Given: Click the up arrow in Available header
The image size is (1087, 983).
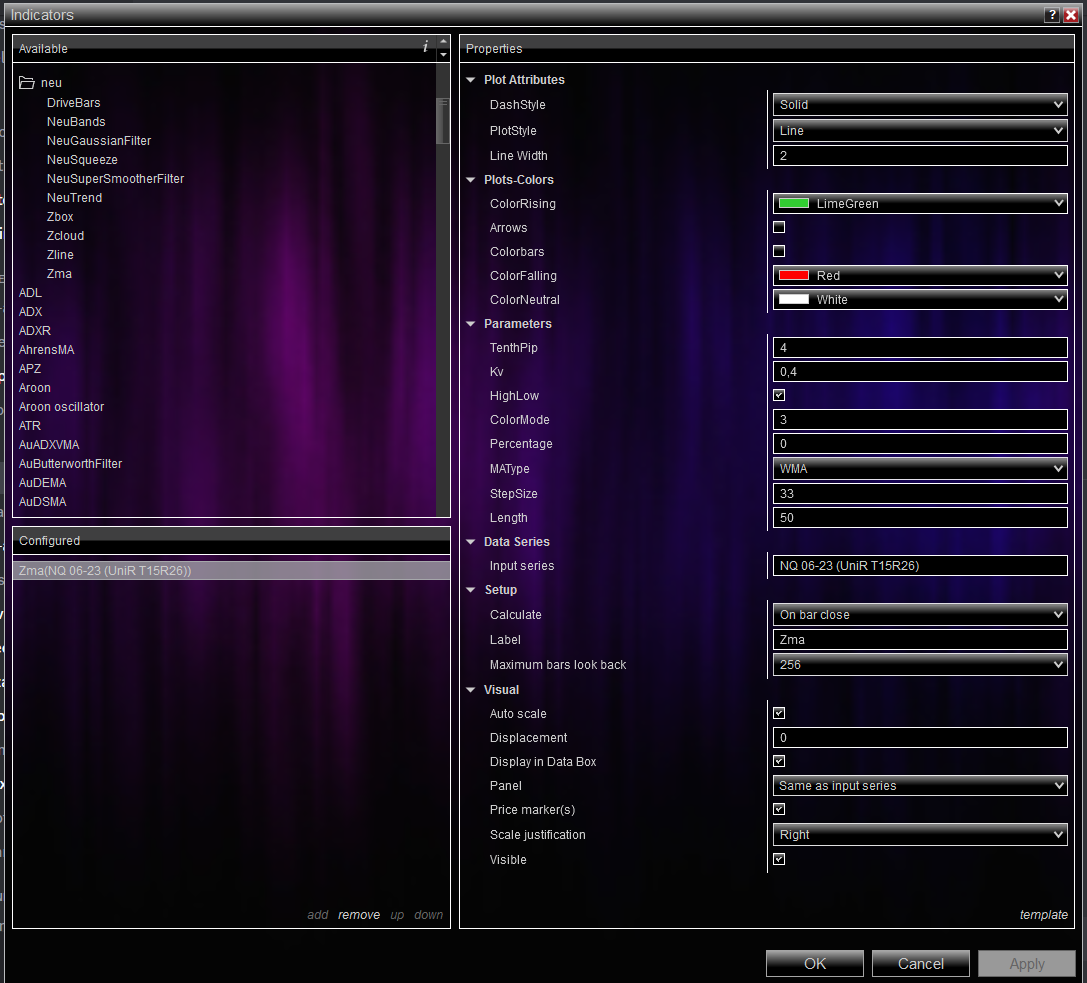Looking at the screenshot, I should [x=444, y=42].
